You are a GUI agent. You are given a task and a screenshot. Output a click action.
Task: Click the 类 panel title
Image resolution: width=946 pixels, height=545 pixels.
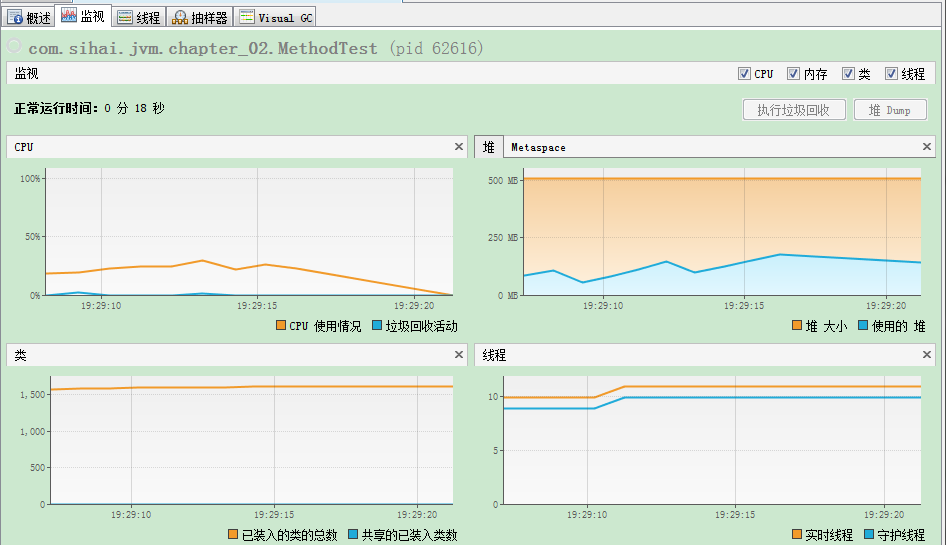21,355
